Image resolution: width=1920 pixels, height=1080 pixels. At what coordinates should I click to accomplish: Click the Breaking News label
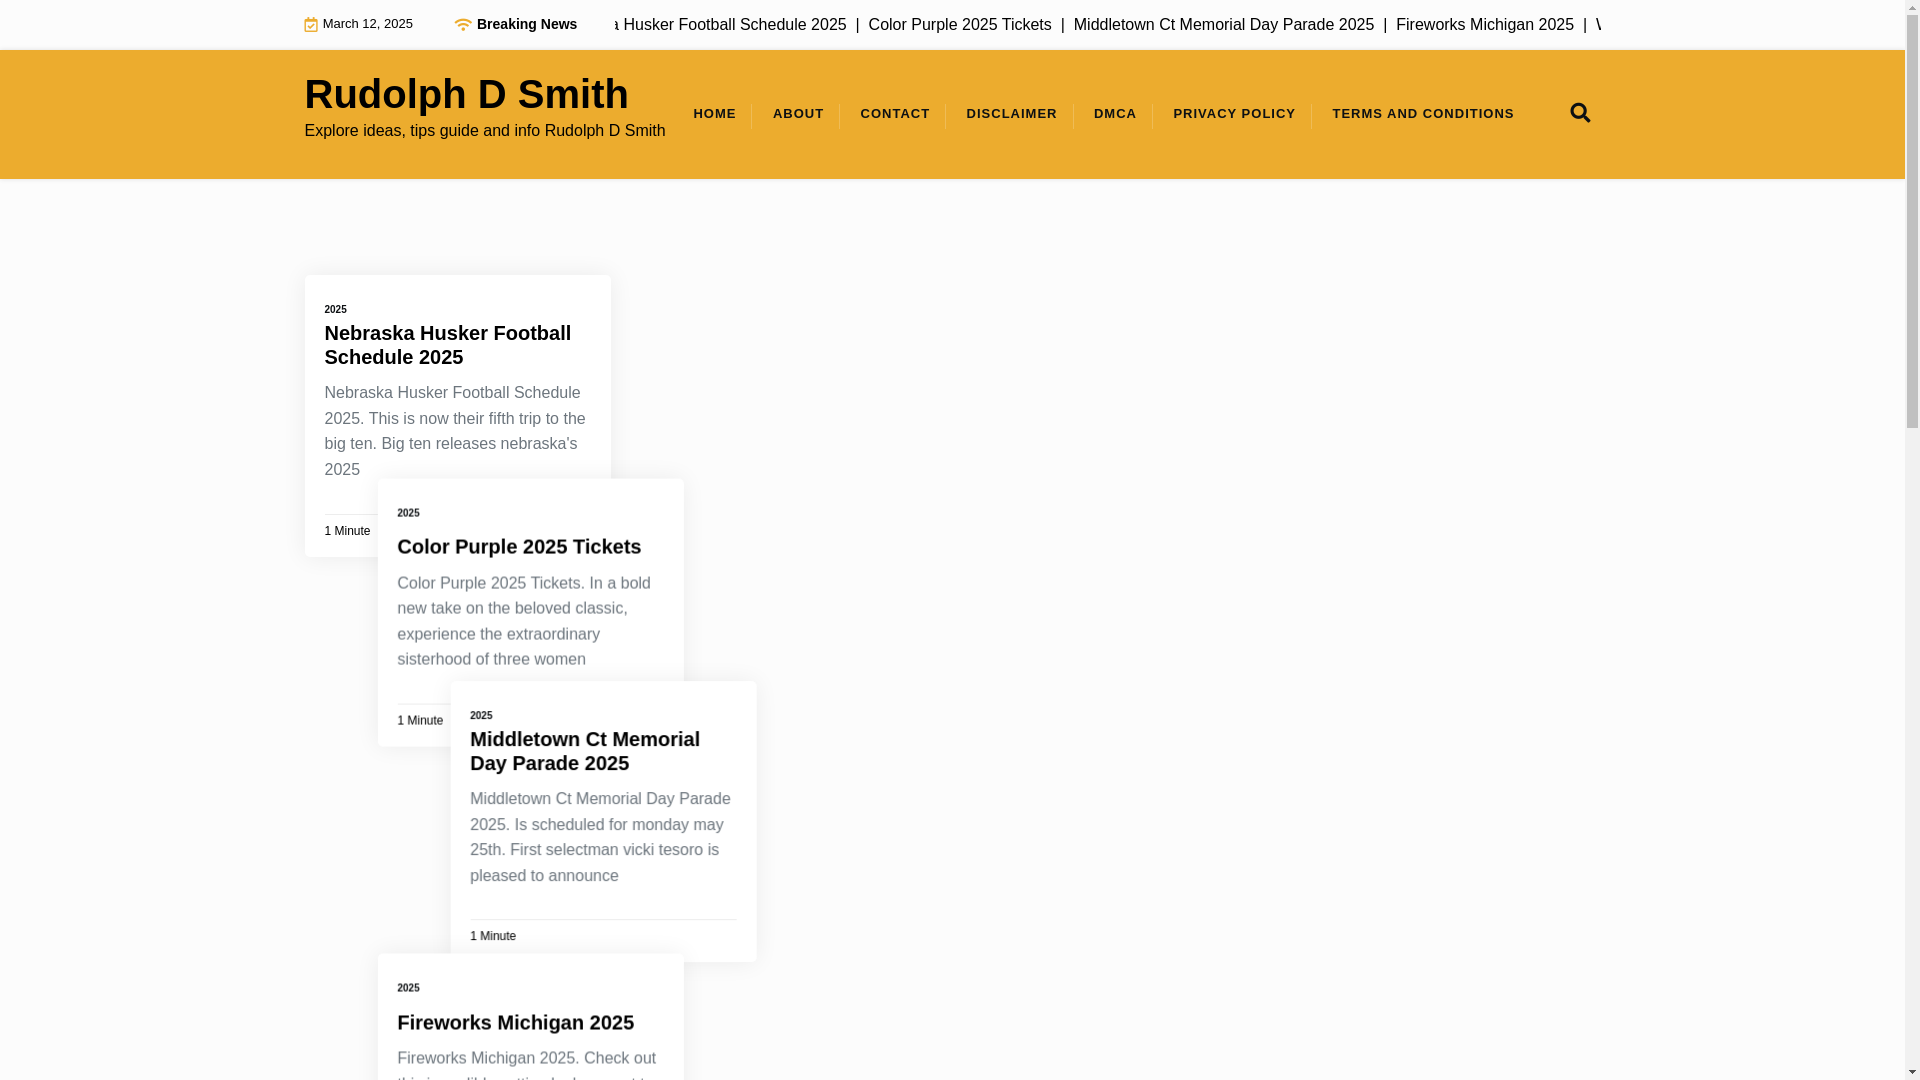[526, 24]
